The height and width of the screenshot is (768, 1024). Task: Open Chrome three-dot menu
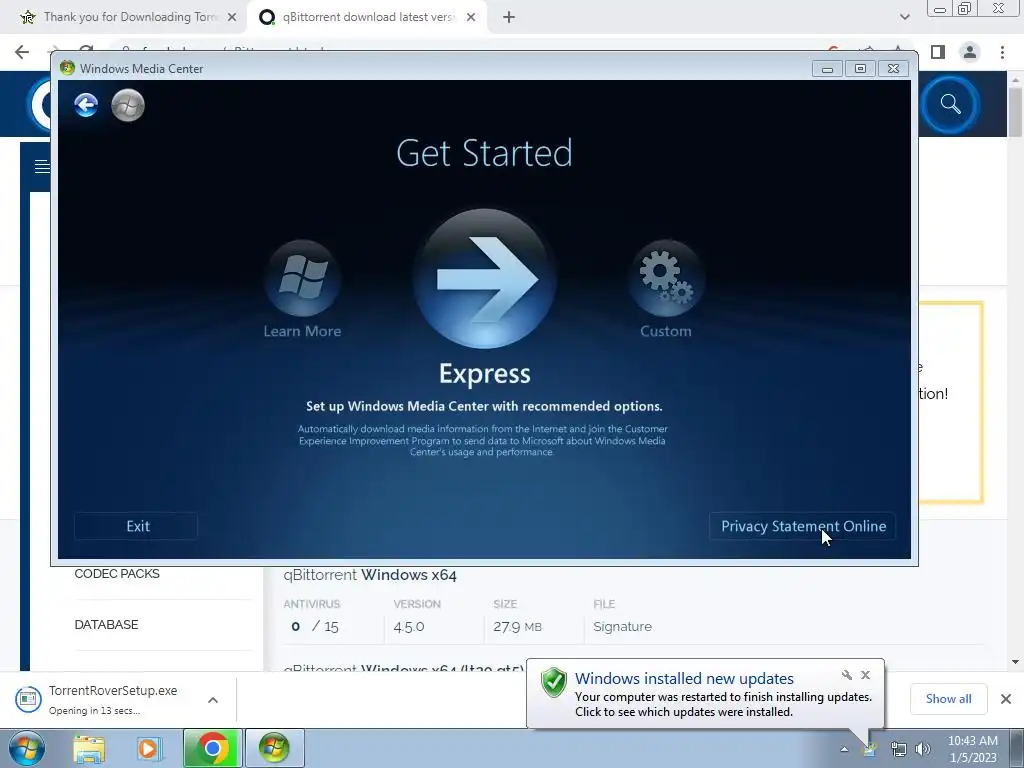1002,52
